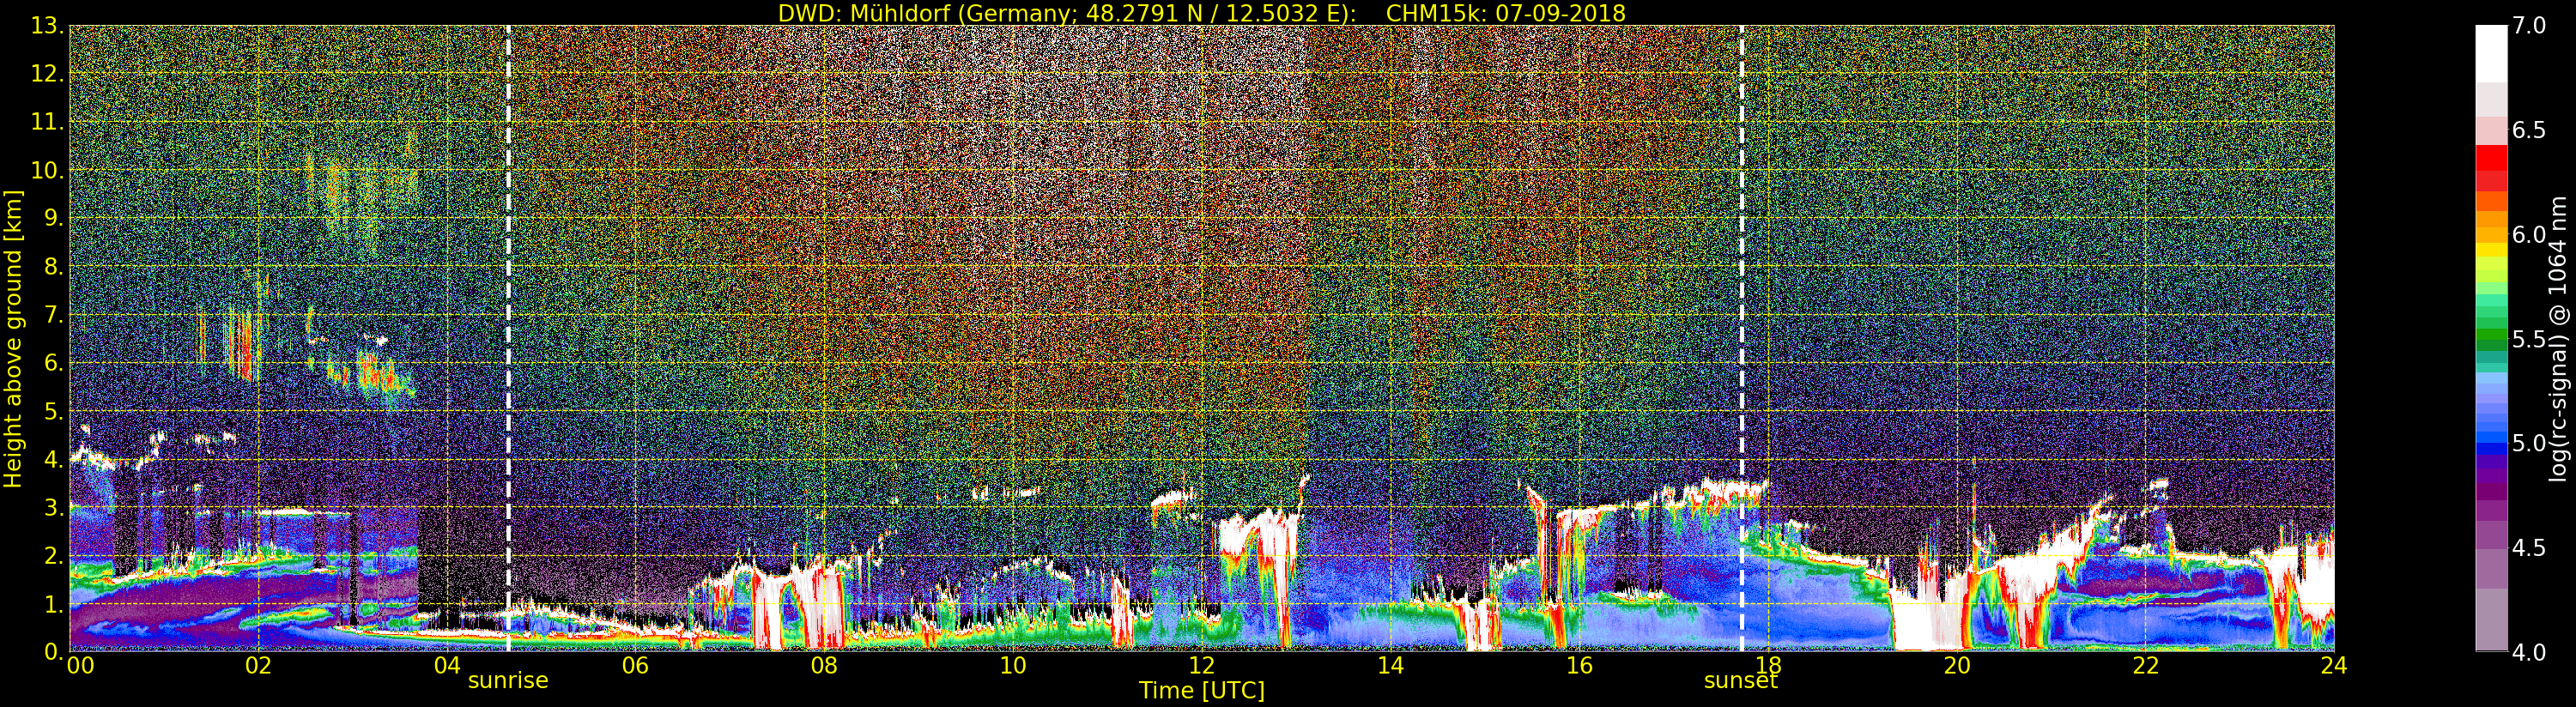Click the "0." height axis tick label
The image size is (2576, 707).
[x=53, y=651]
